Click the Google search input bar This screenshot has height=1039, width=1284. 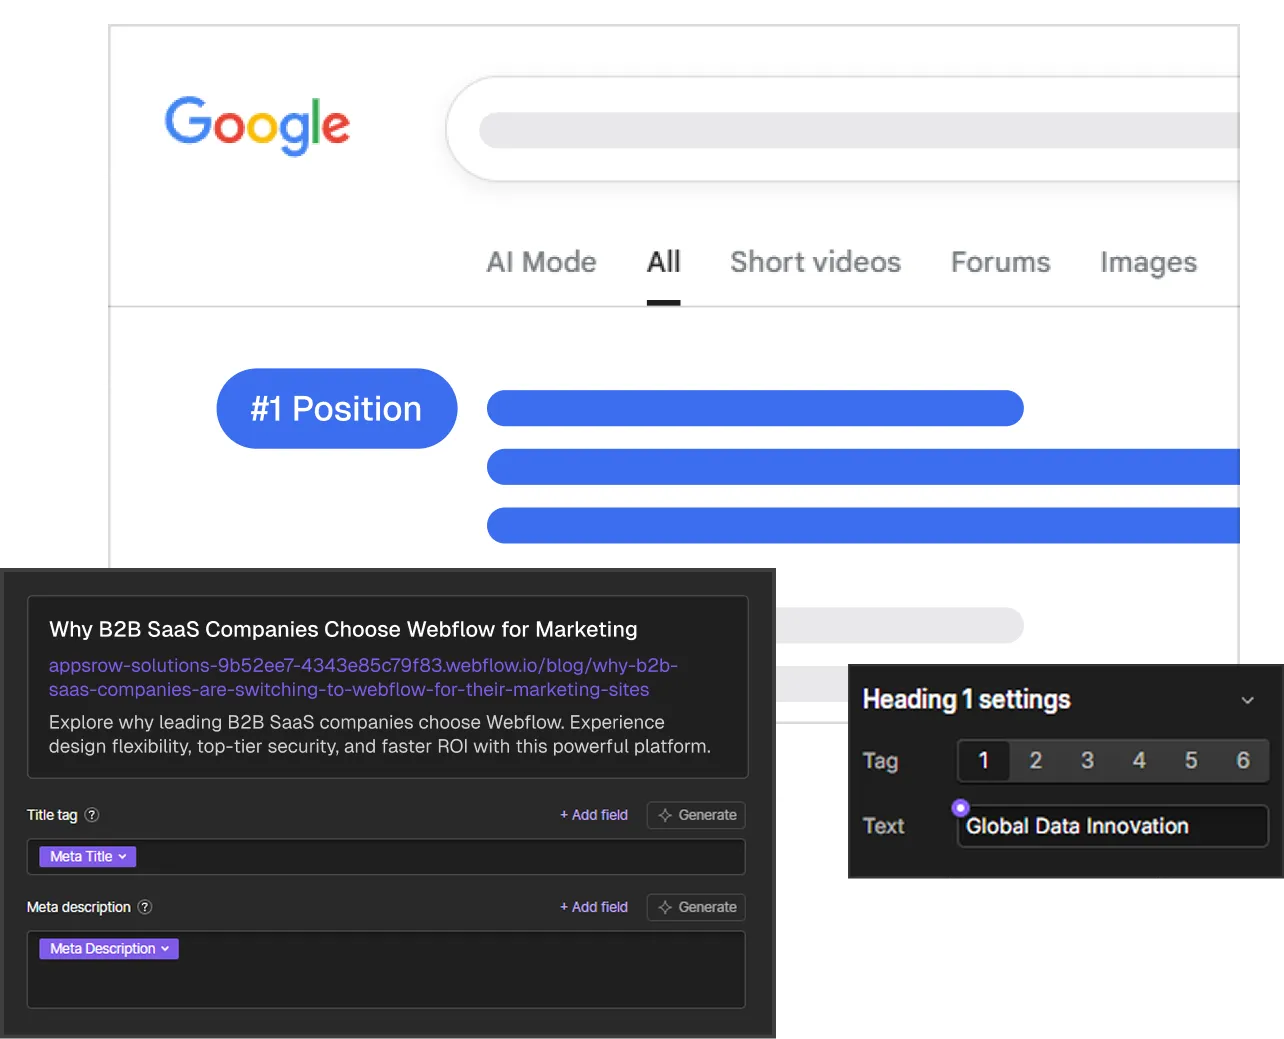click(x=843, y=129)
